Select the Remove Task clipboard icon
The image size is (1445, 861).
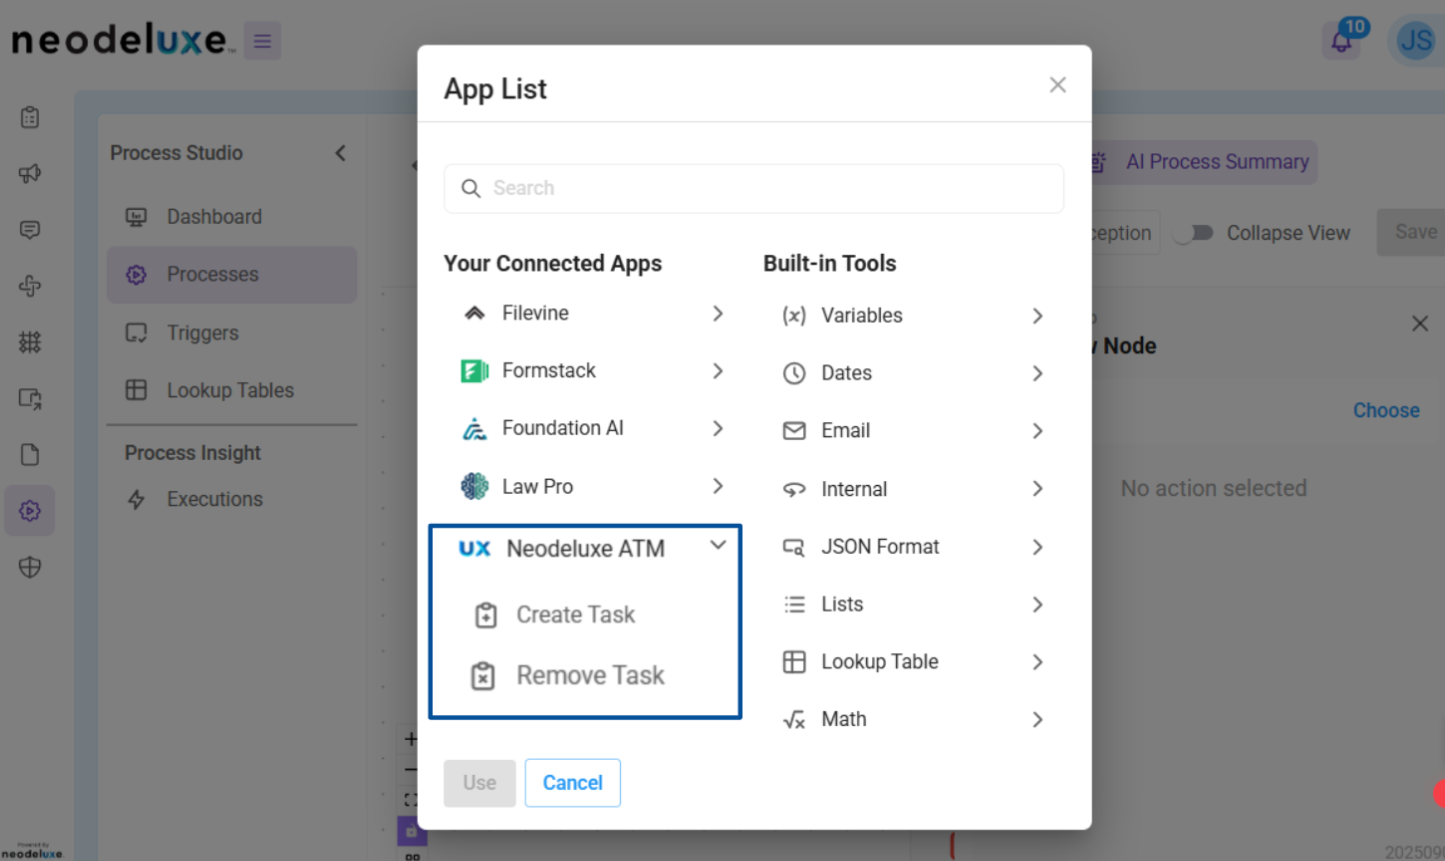(x=483, y=676)
